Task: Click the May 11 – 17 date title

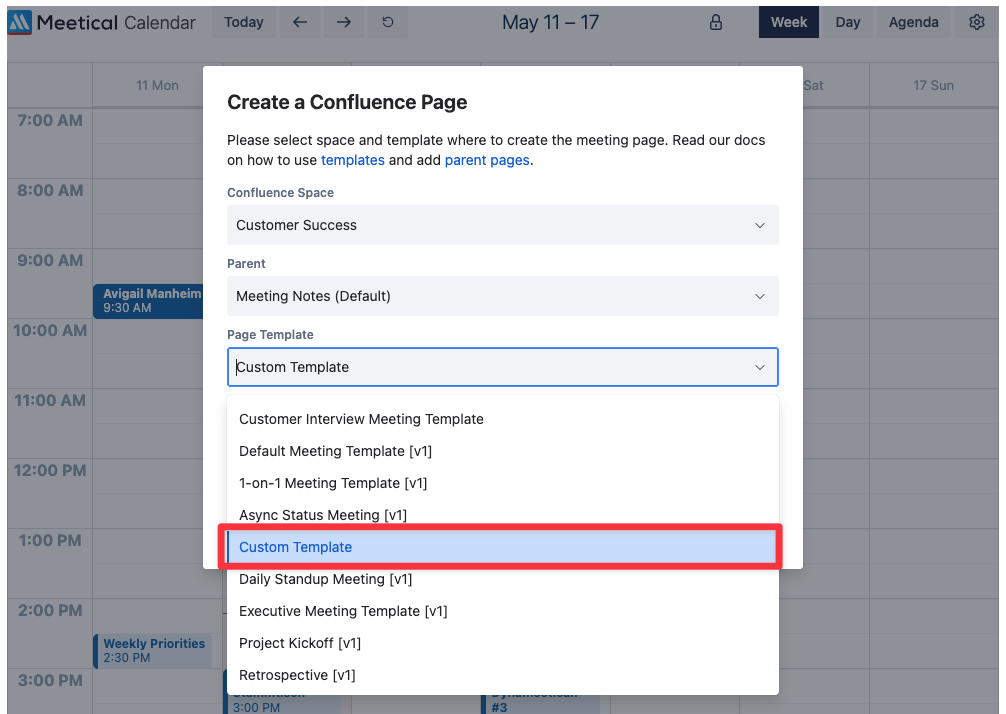Action: pos(550,22)
